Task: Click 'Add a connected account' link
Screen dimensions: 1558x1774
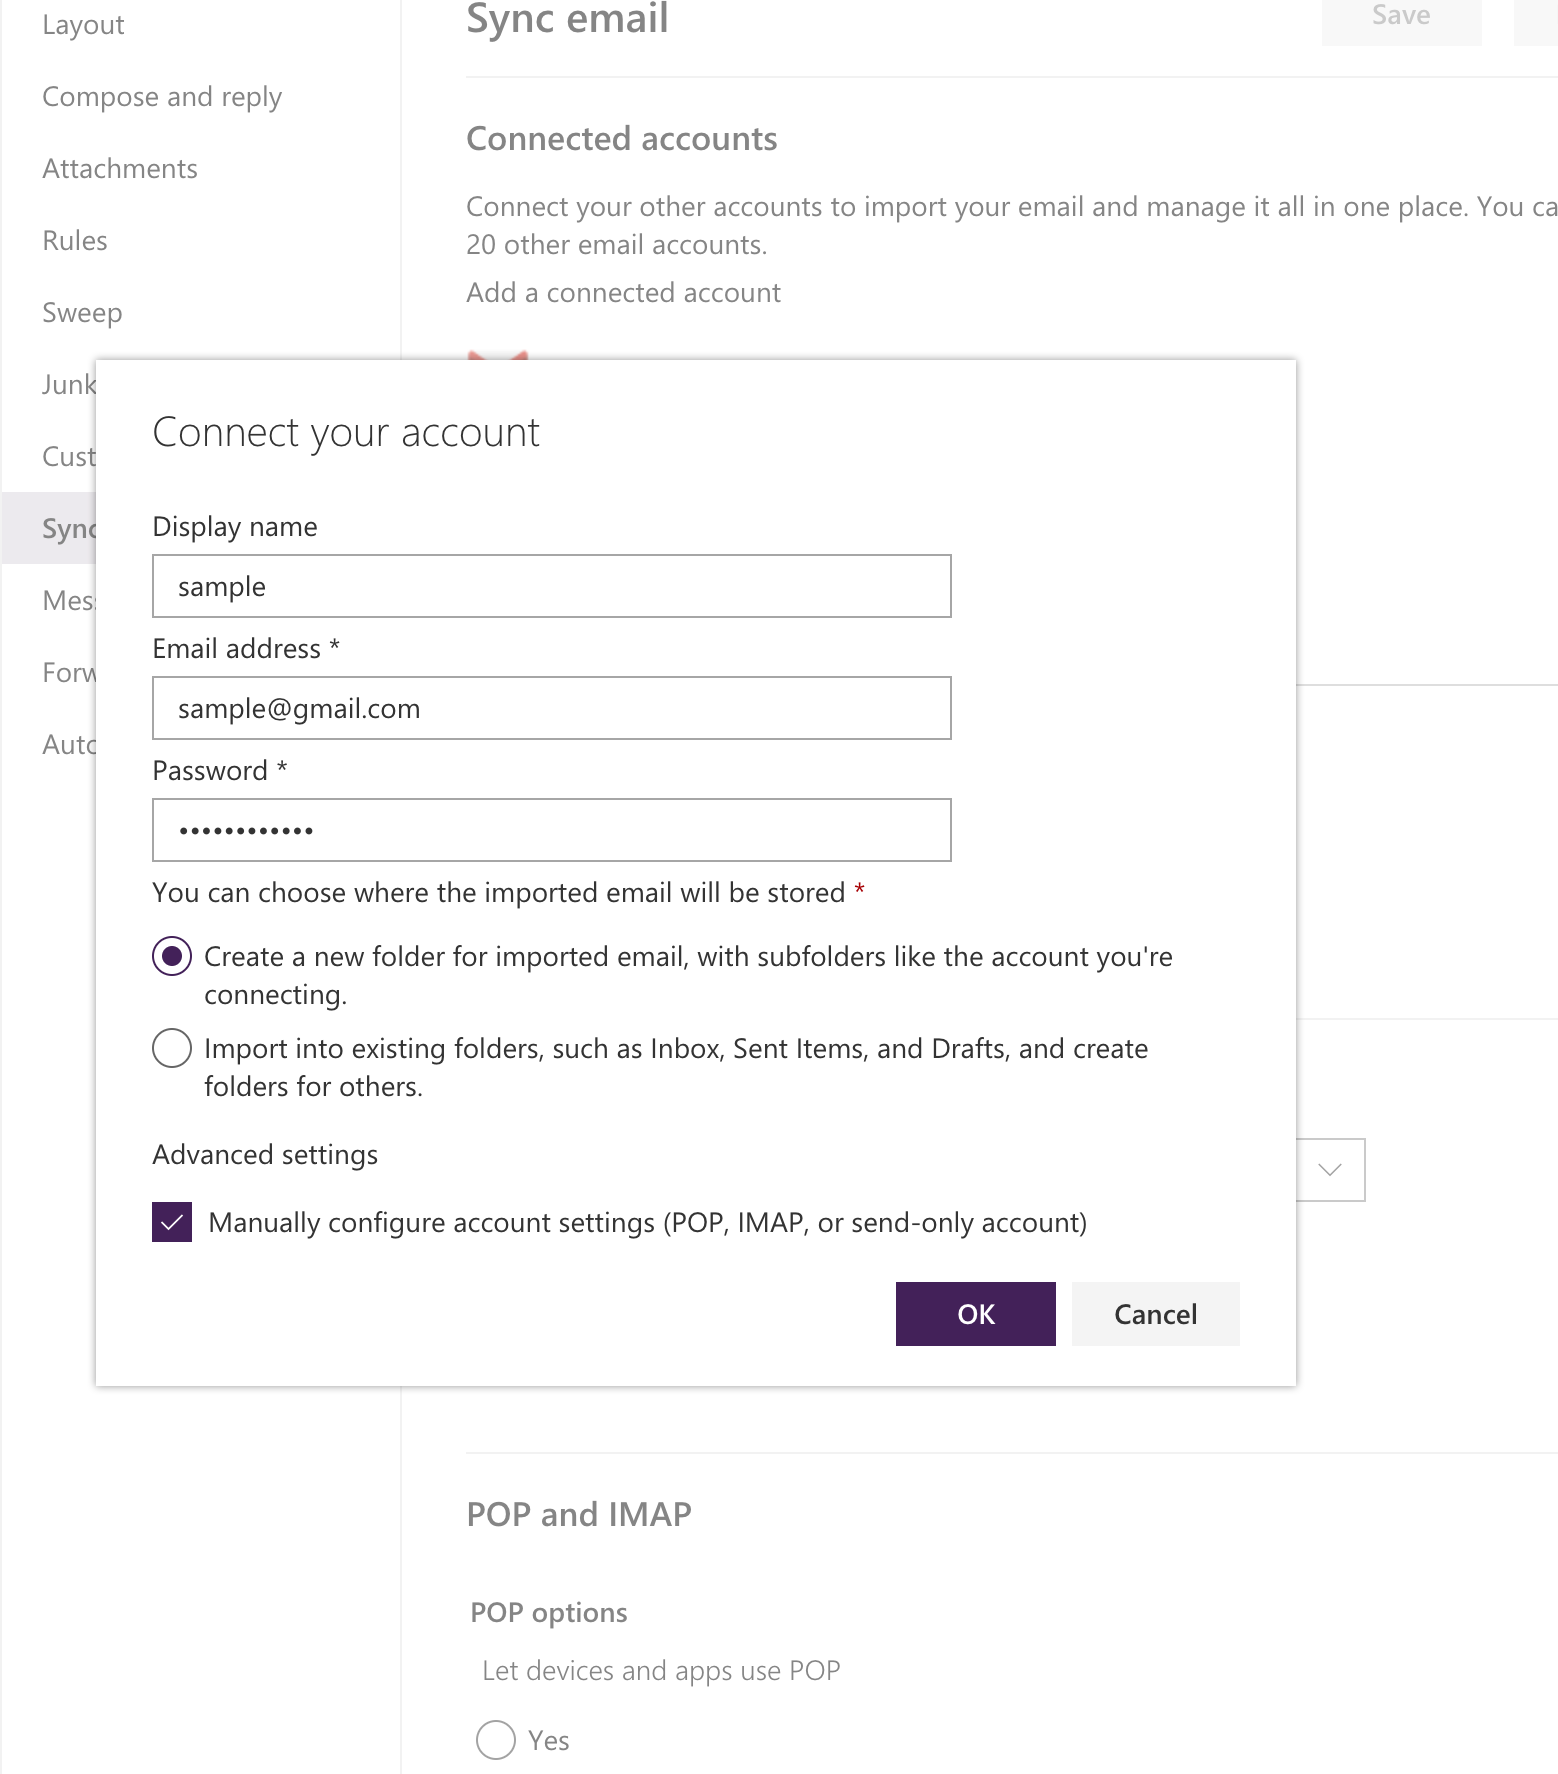Action: (623, 293)
